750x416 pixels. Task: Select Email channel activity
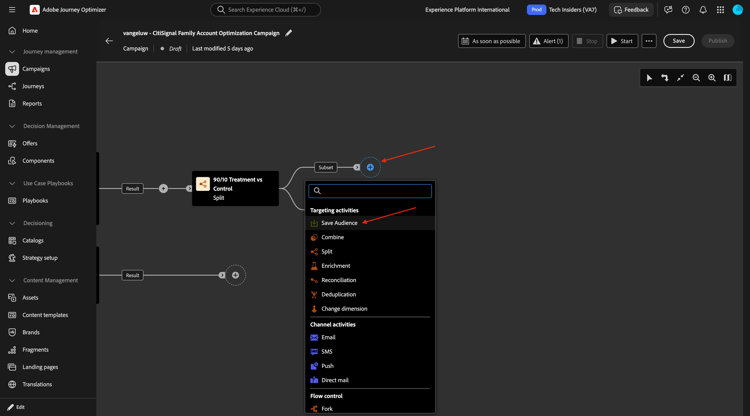point(370,337)
